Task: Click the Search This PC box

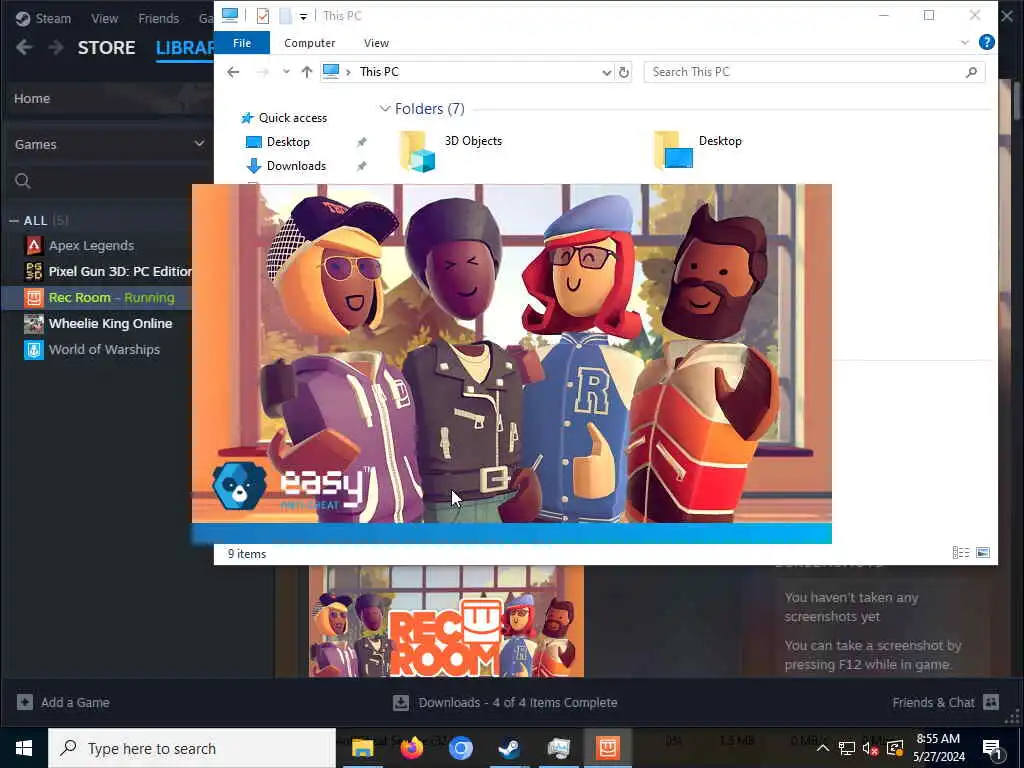Action: (814, 72)
